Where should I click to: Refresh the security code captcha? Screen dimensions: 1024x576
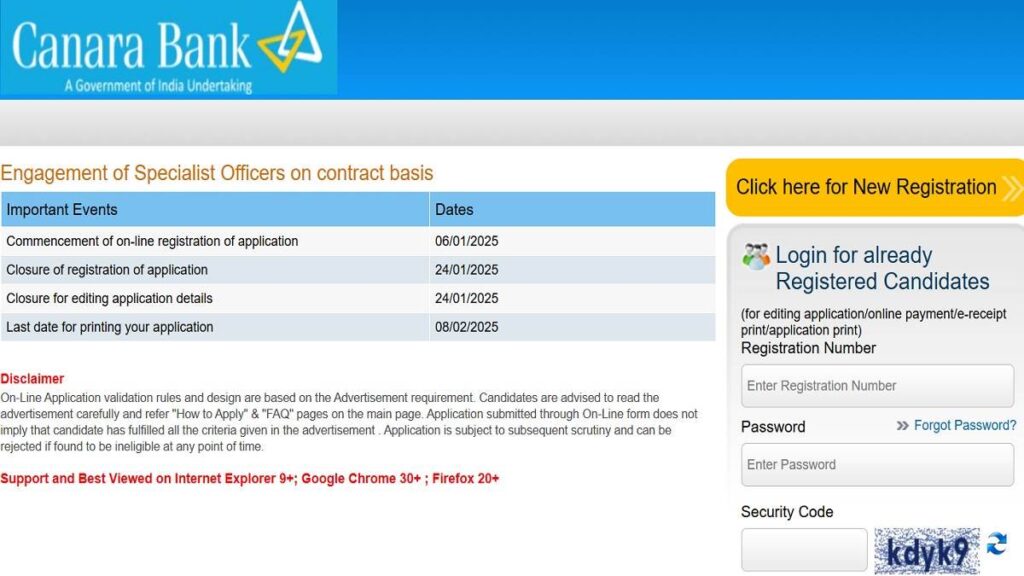997,543
